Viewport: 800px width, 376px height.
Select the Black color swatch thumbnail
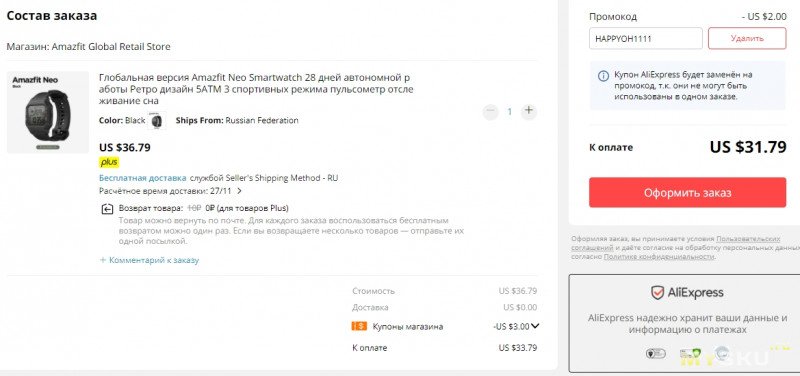tap(157, 121)
